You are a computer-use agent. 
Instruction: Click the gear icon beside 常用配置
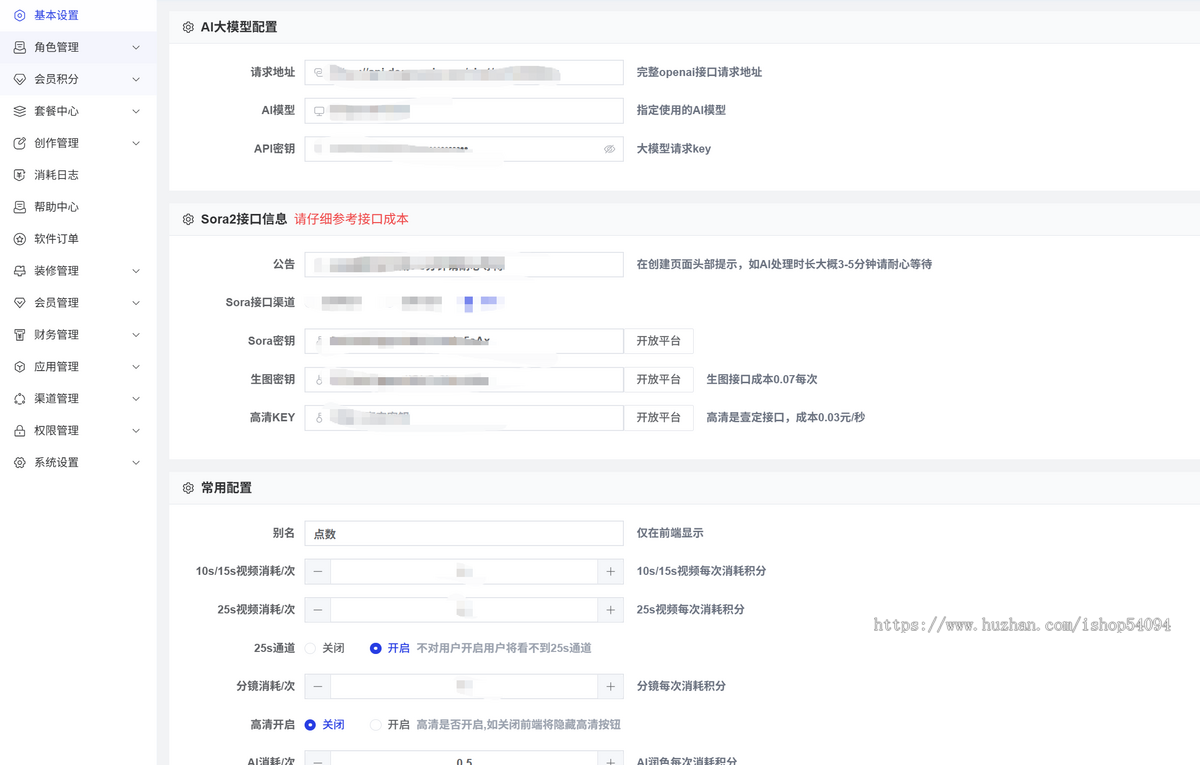tap(188, 488)
